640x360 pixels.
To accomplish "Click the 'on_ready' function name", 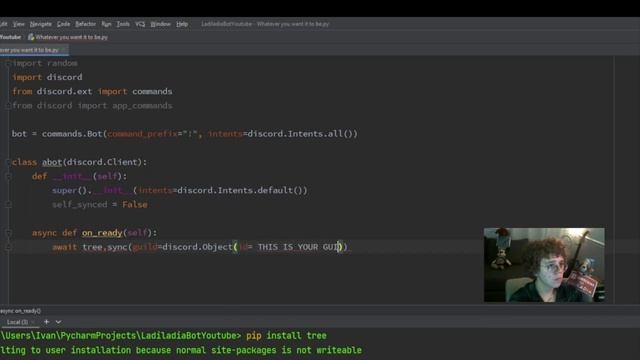I will click(x=102, y=233).
